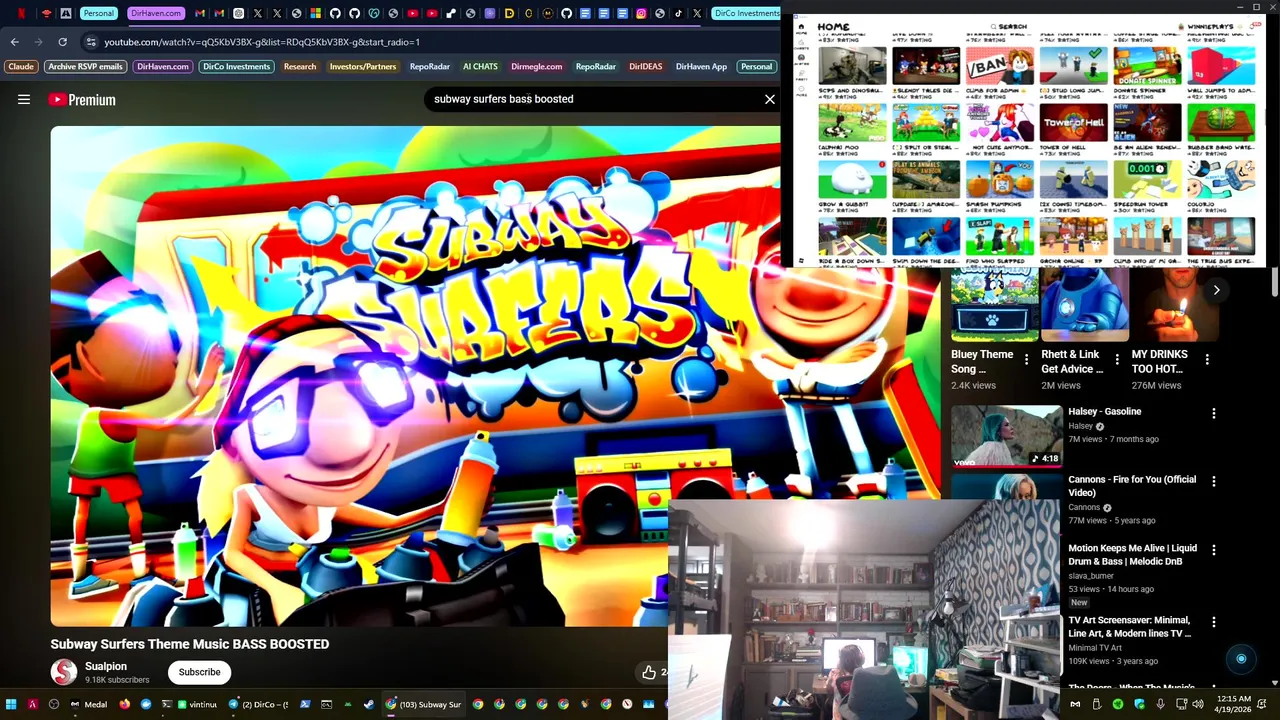Open the Netflix pinned tab
This screenshot has height=720, width=1280.
point(21,13)
